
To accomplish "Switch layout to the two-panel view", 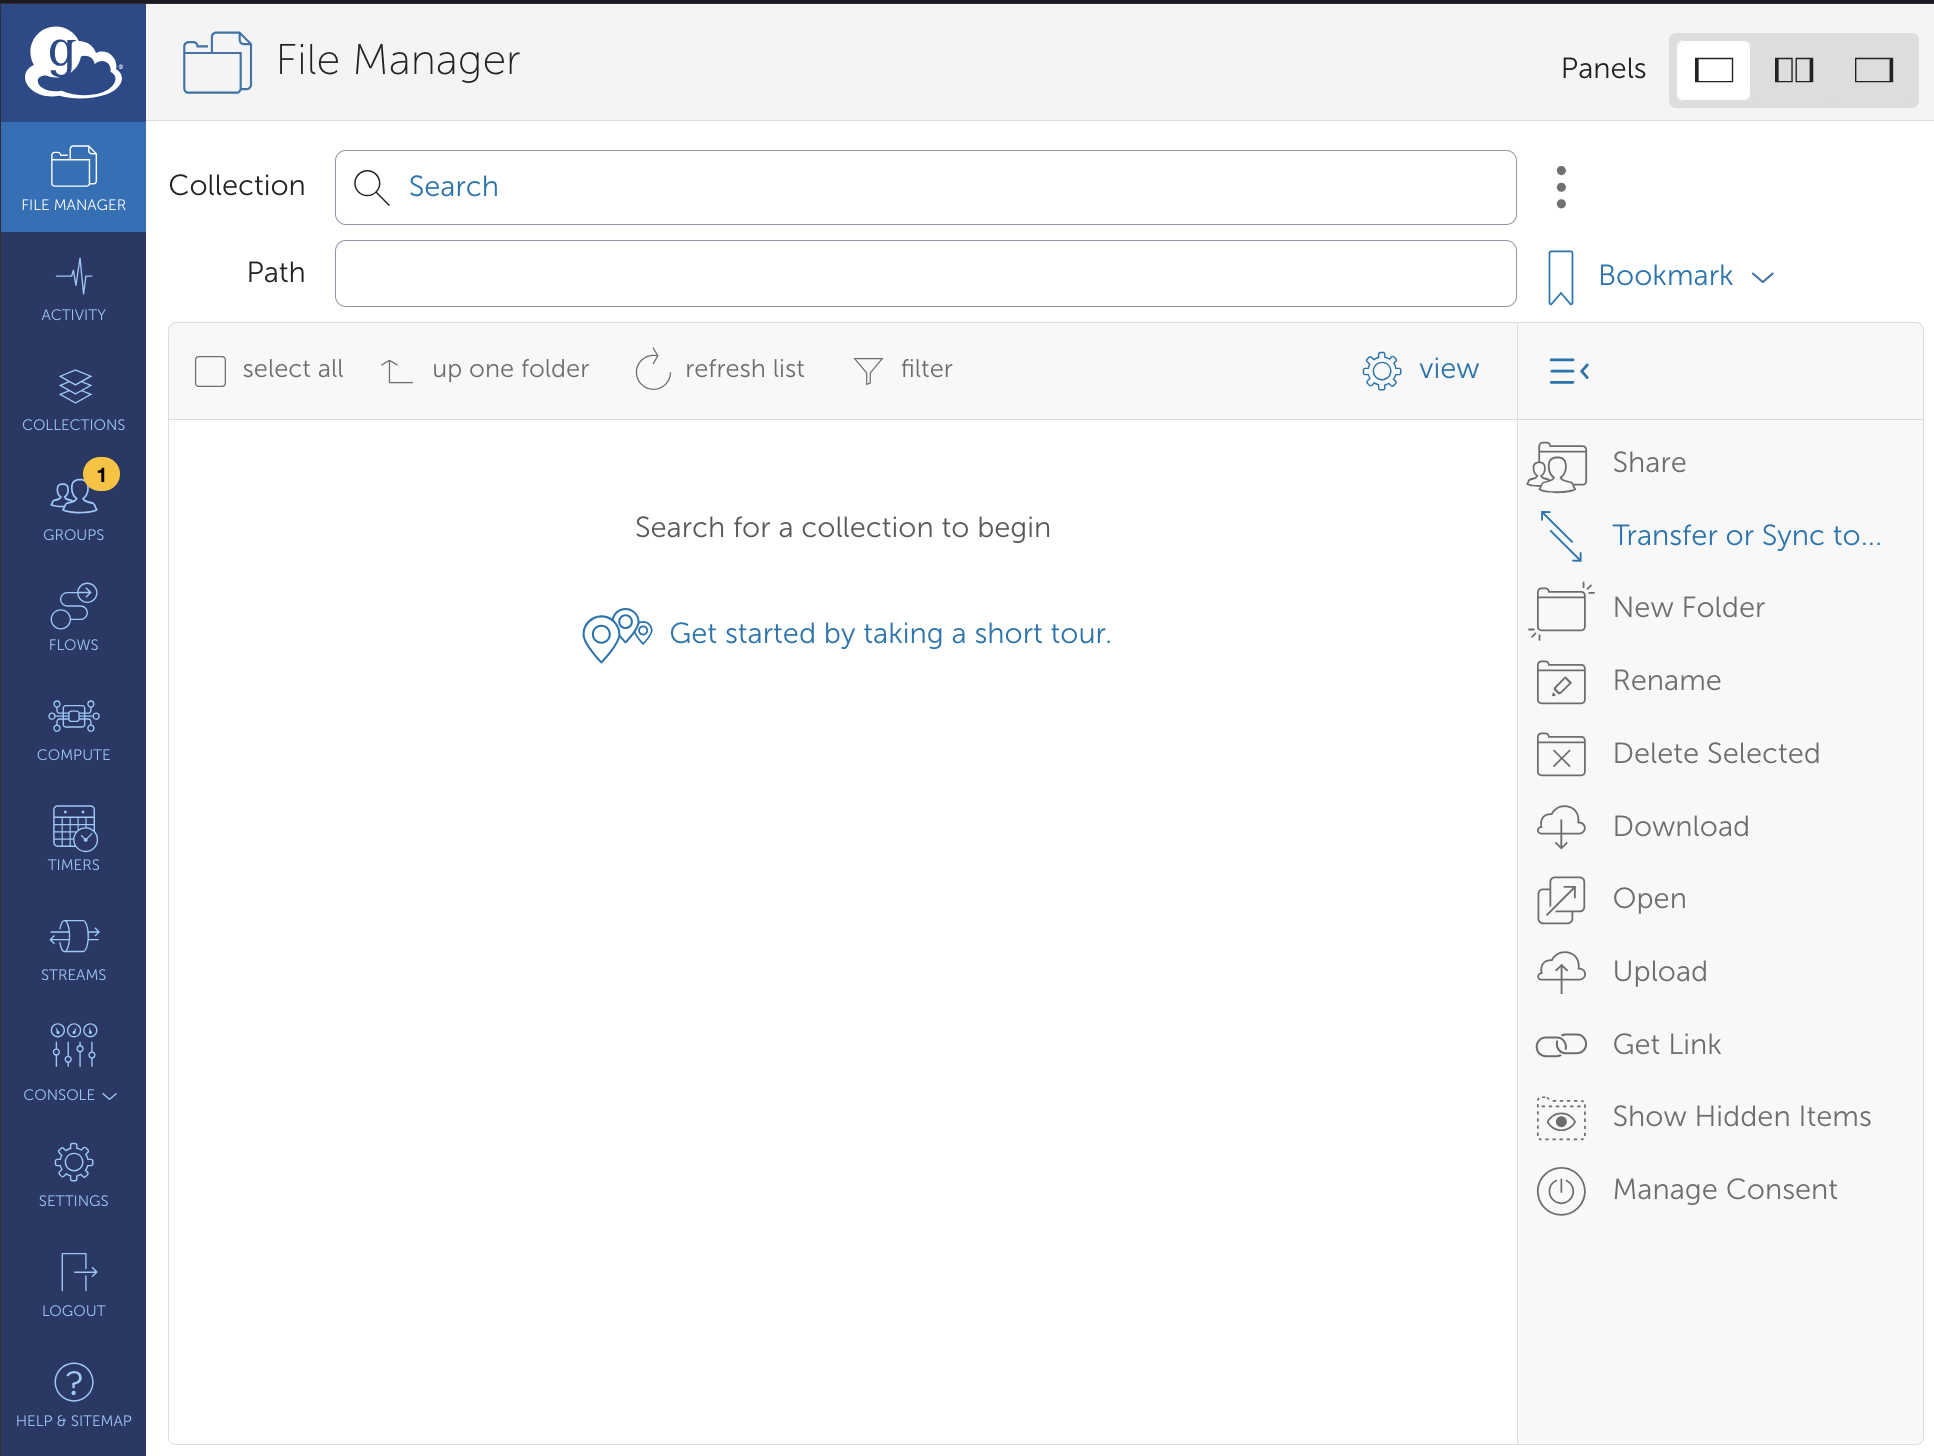I will 1793,70.
